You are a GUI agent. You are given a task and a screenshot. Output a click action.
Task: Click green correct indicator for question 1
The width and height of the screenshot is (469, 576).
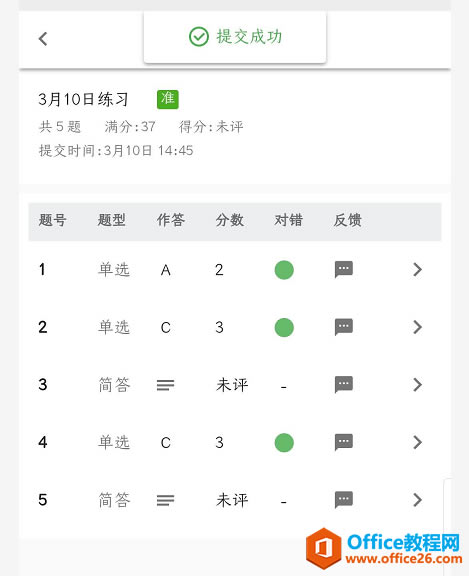click(284, 270)
